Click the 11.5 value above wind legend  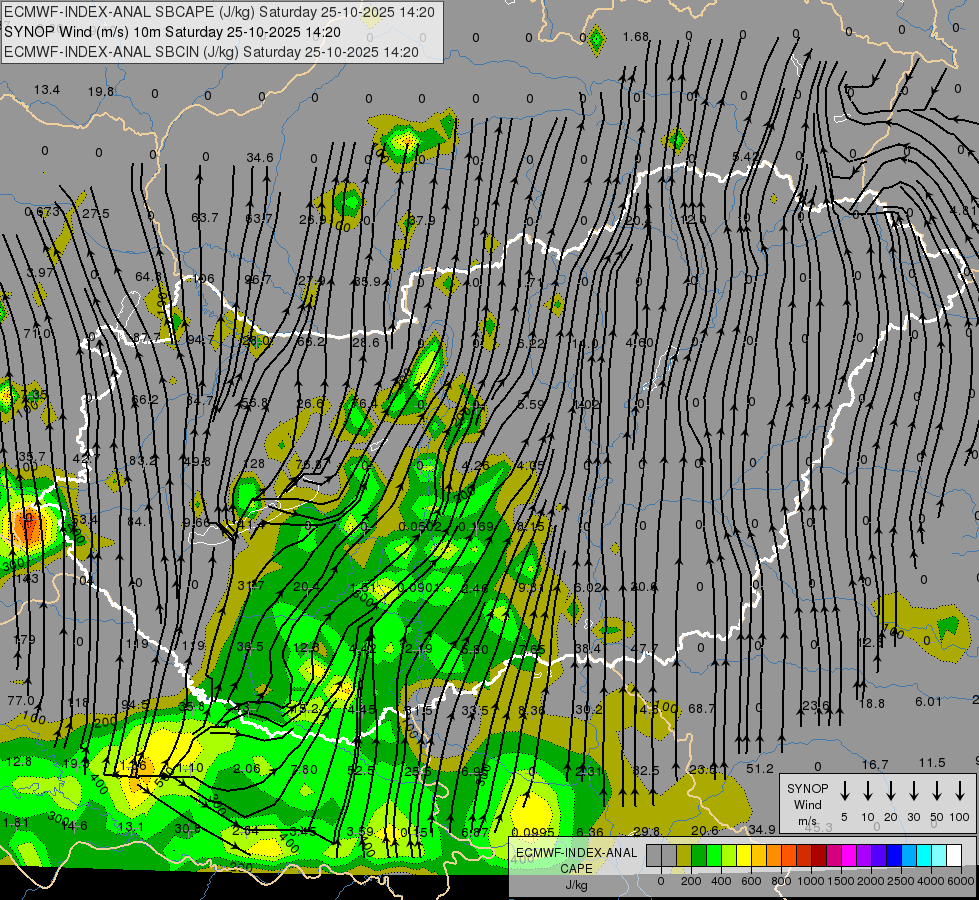[x=932, y=763]
